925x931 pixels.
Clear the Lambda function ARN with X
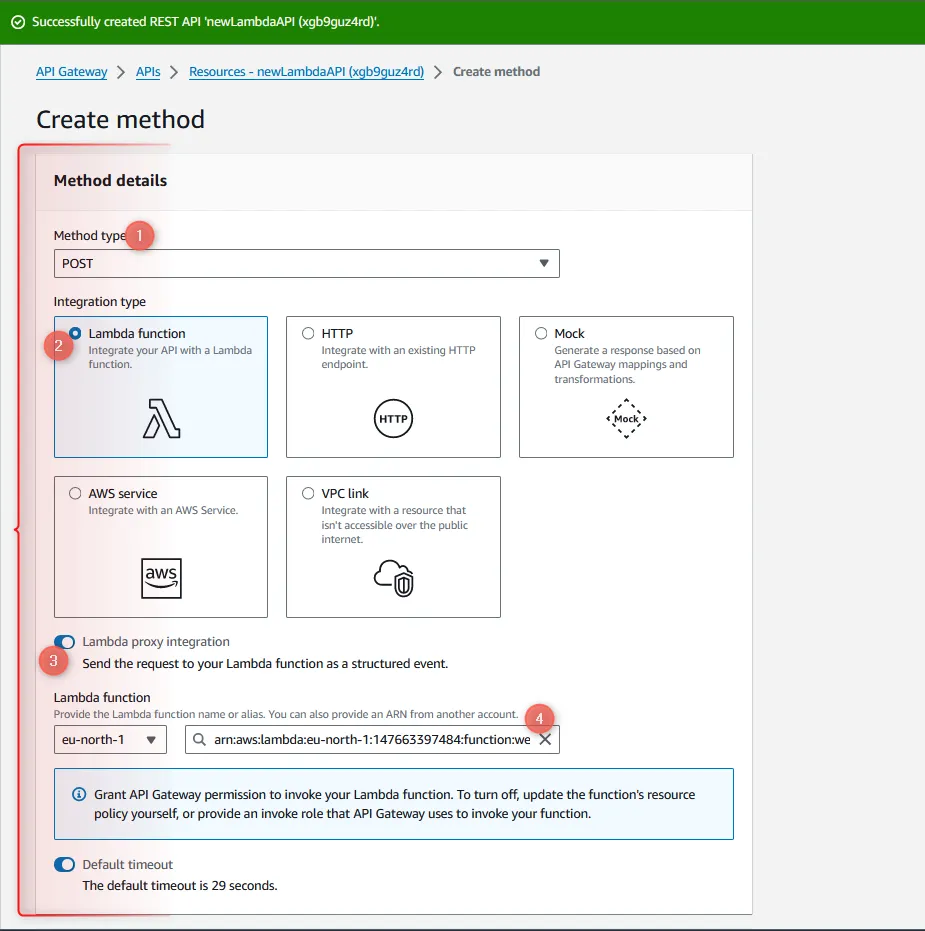tap(545, 740)
